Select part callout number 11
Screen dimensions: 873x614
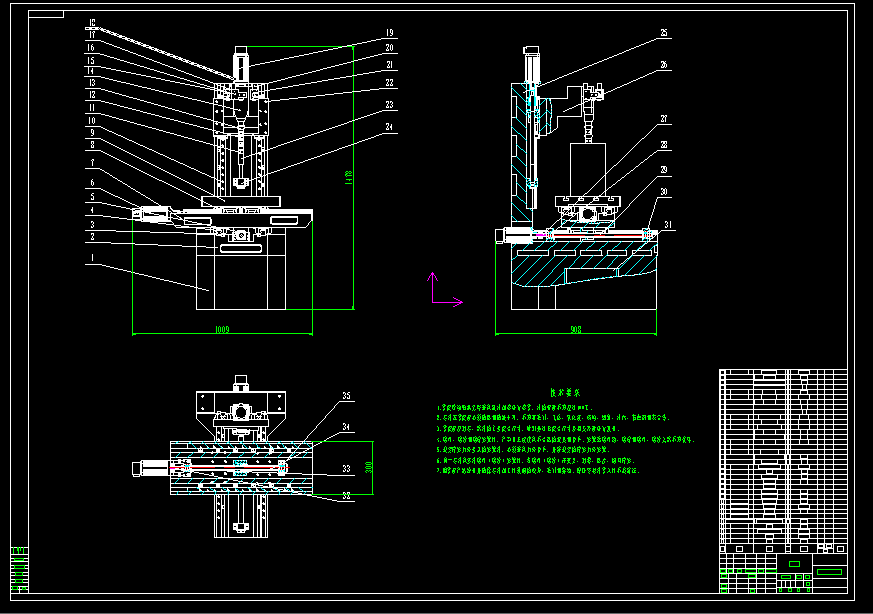(x=92, y=107)
